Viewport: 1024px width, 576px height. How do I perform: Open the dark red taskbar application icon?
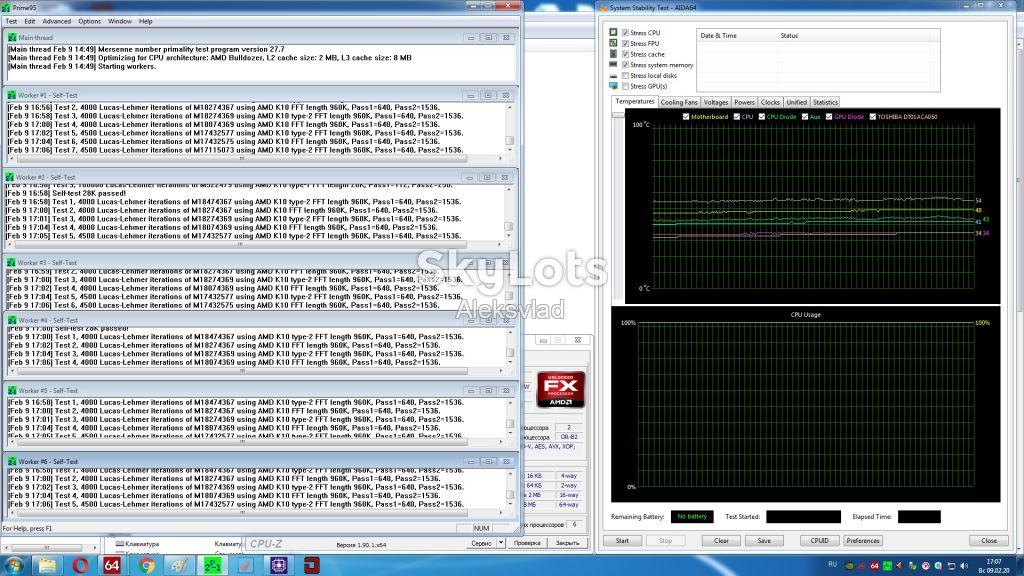coord(312,566)
